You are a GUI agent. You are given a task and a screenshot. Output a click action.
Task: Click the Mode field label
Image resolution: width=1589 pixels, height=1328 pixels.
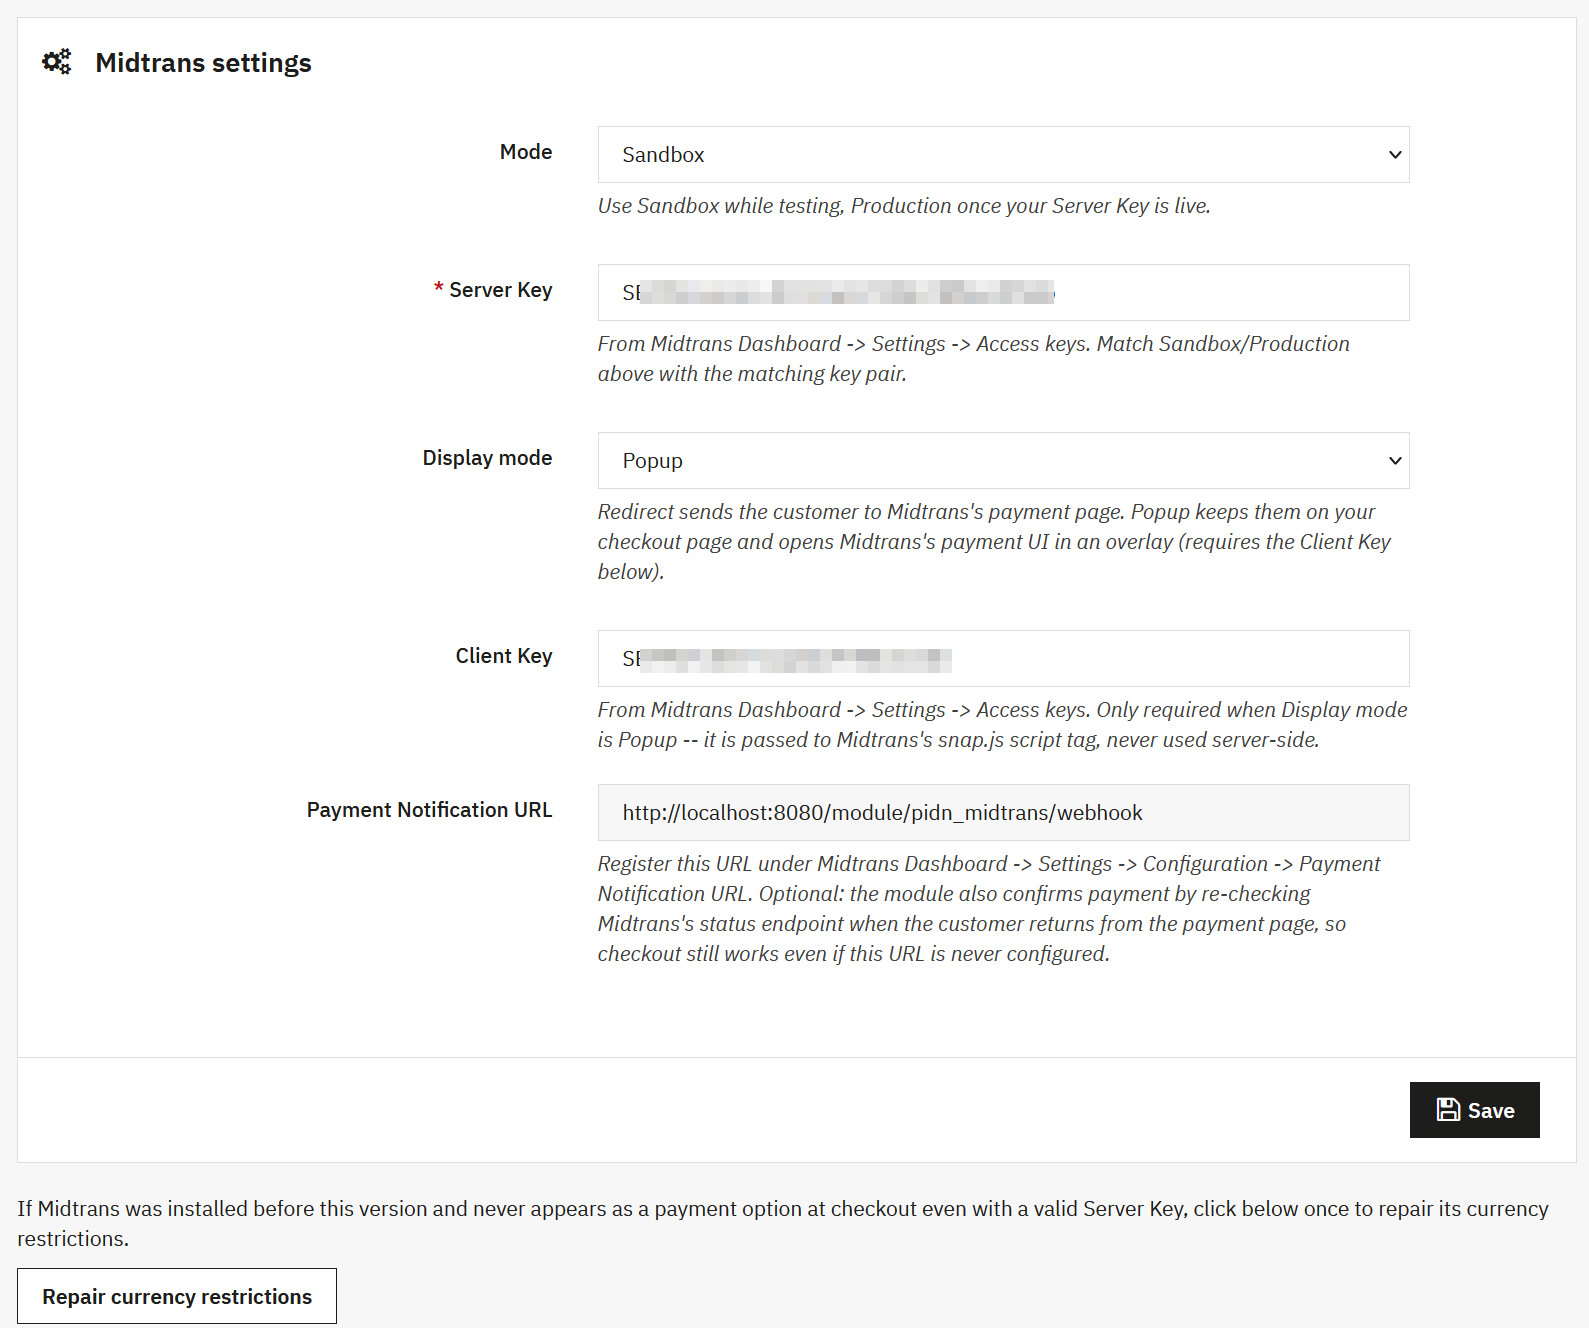point(526,152)
